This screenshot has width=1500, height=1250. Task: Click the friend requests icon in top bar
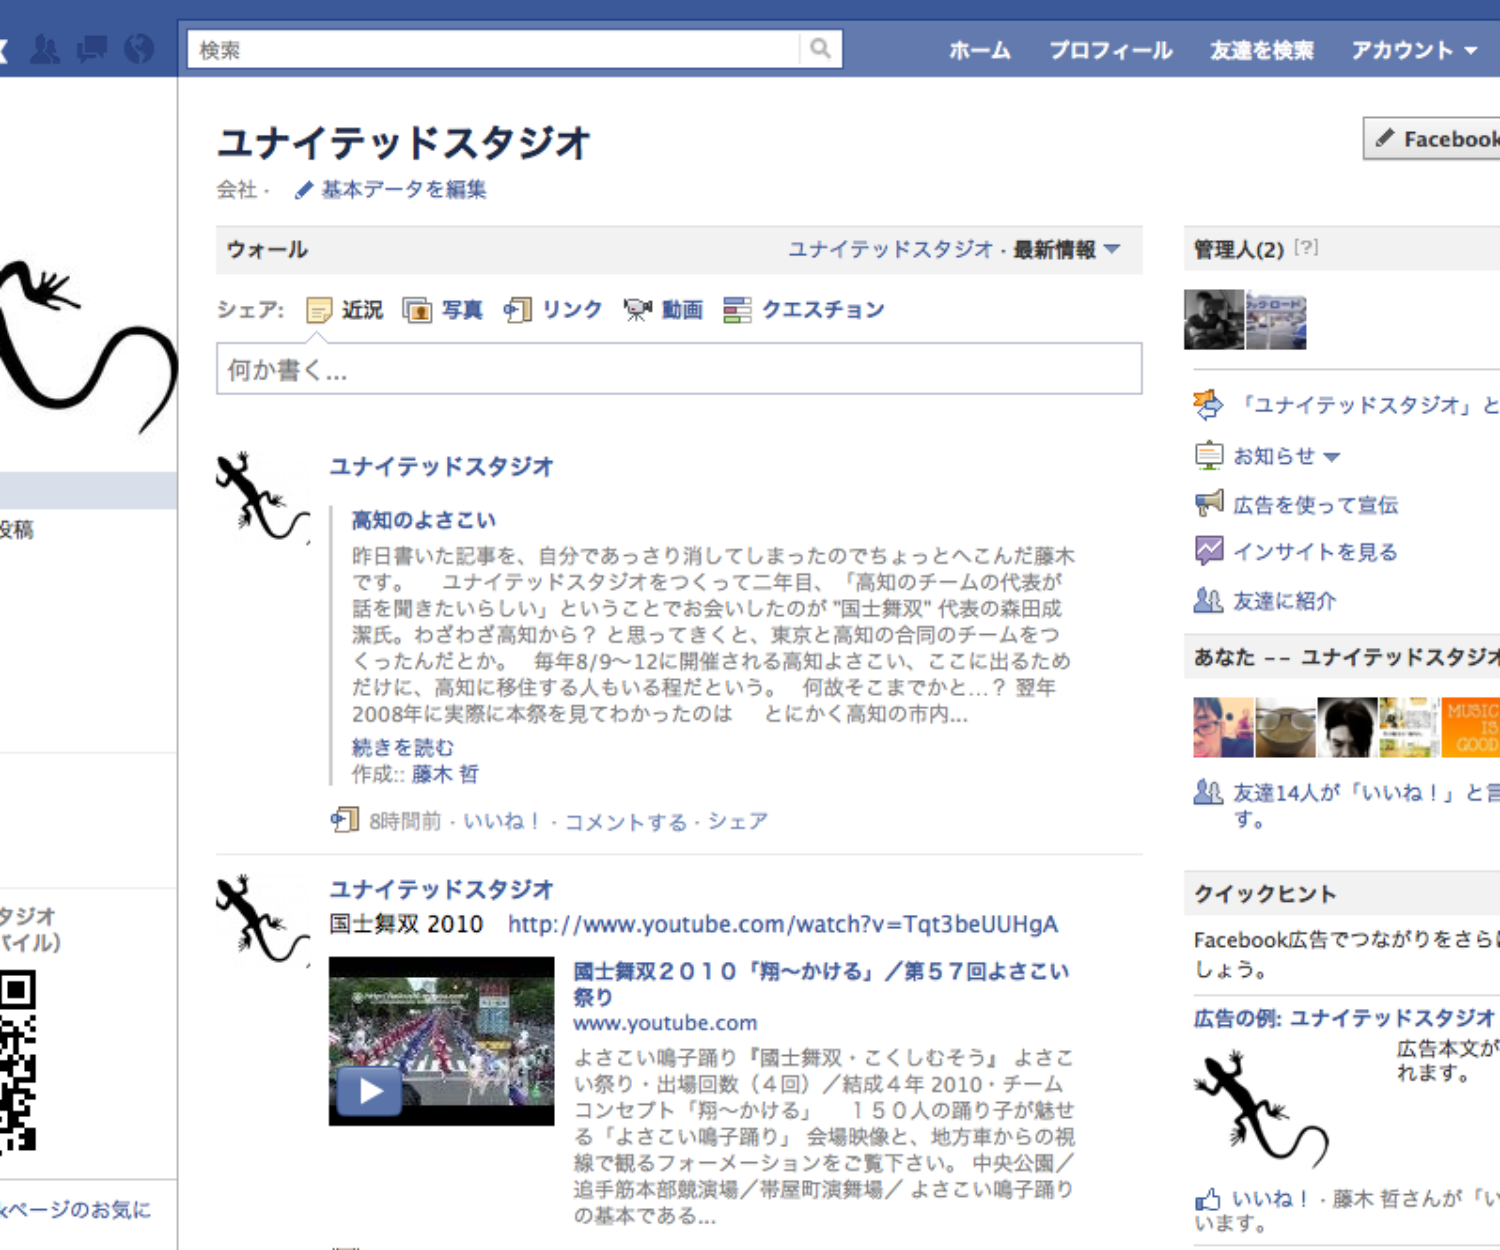[45, 49]
